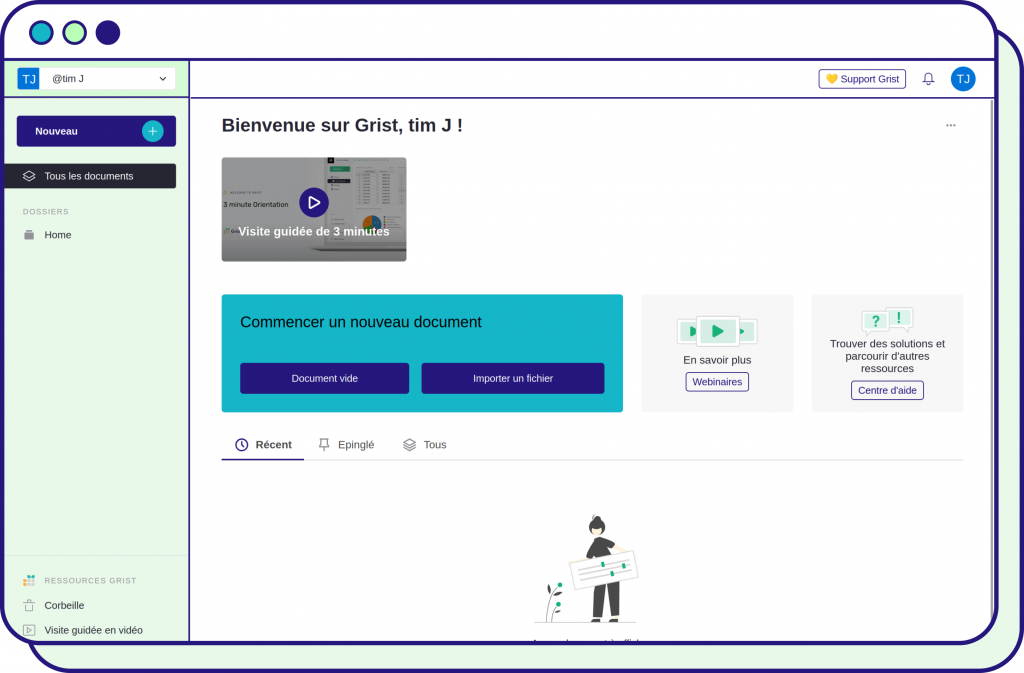
Task: Click Importer un fichier
Action: tap(513, 379)
